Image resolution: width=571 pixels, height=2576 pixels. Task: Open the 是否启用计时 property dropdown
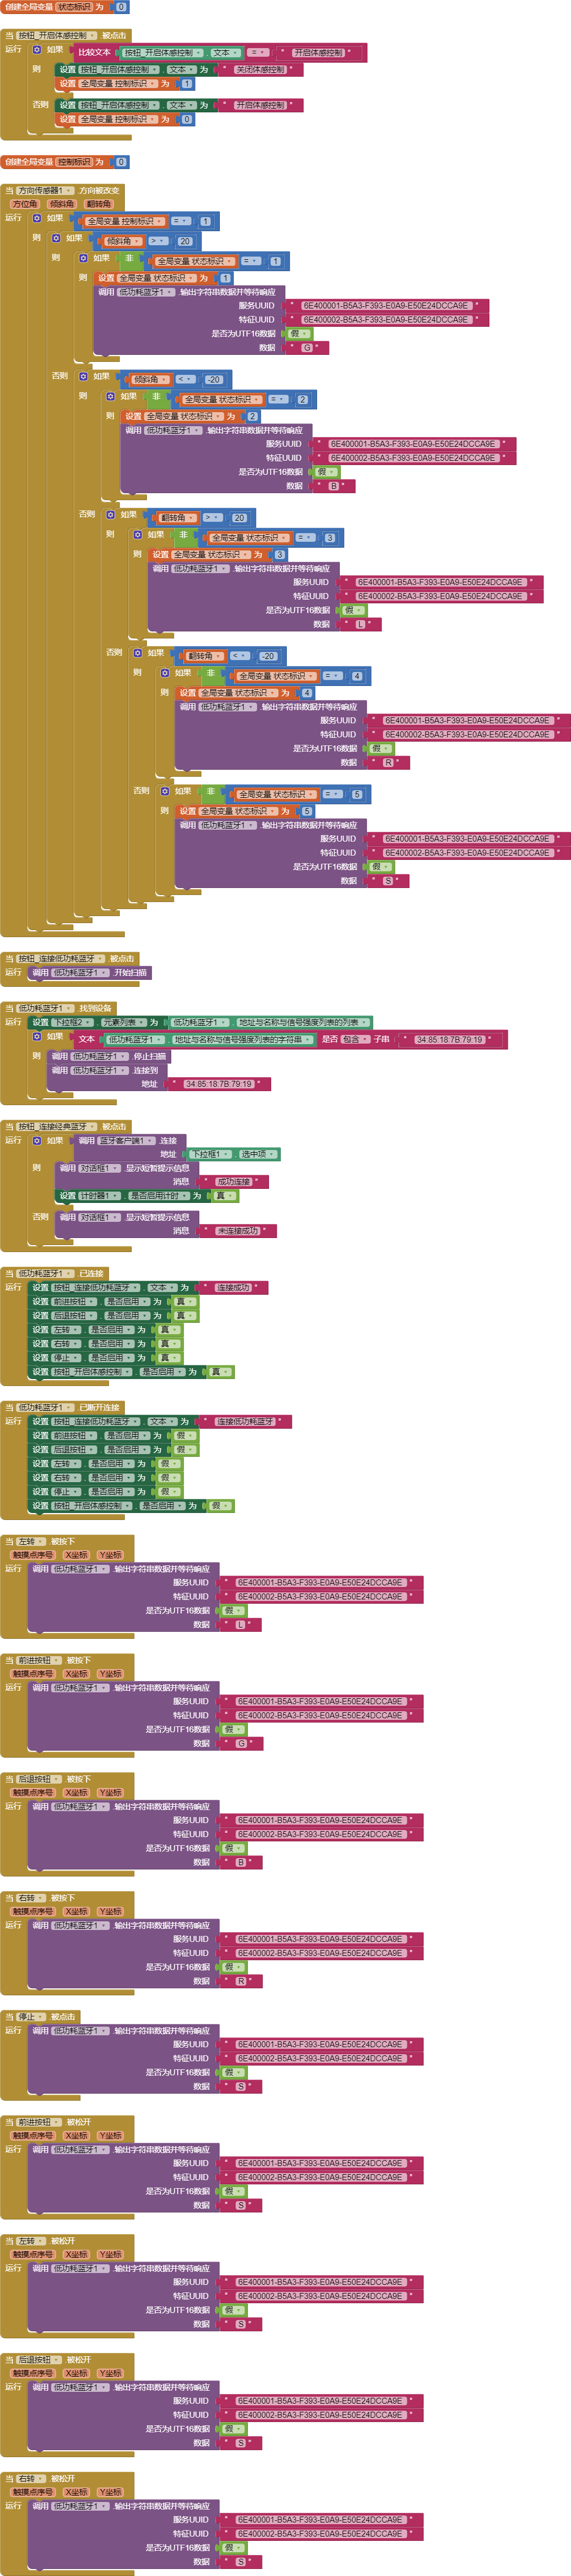point(158,1196)
